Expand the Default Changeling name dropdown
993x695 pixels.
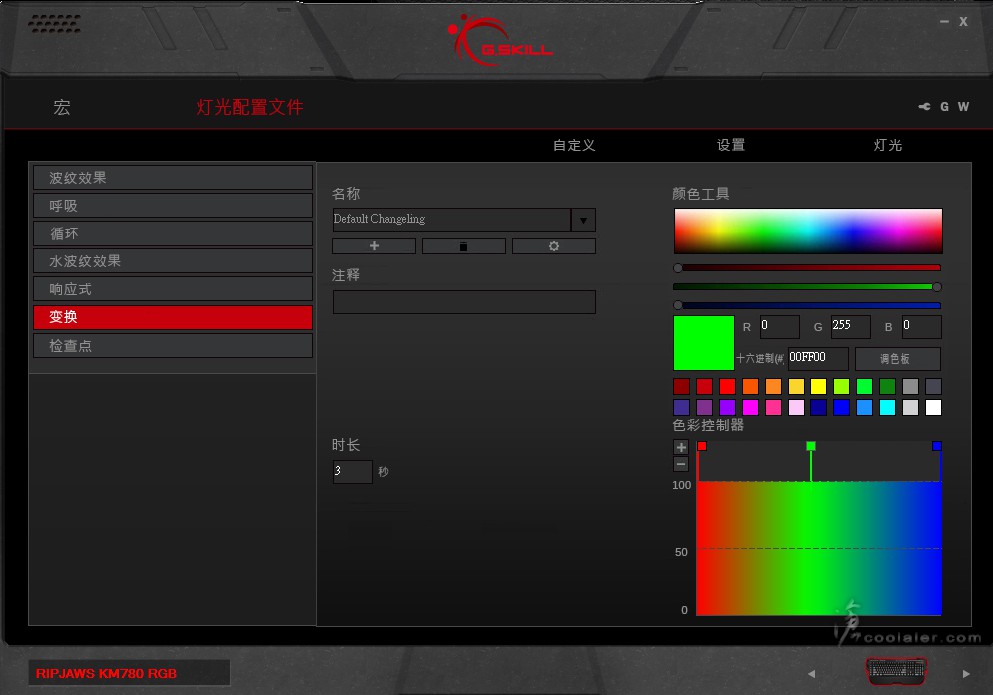583,220
